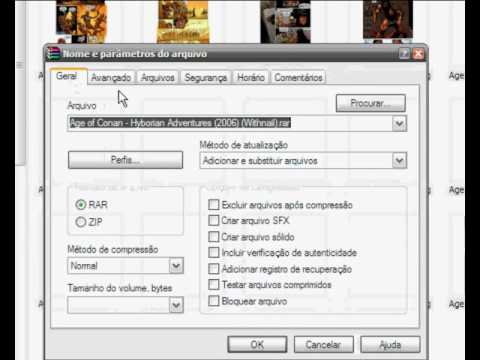Screen dimensions: 480x360
Task: Open the Arquivos tab
Action: (x=158, y=78)
